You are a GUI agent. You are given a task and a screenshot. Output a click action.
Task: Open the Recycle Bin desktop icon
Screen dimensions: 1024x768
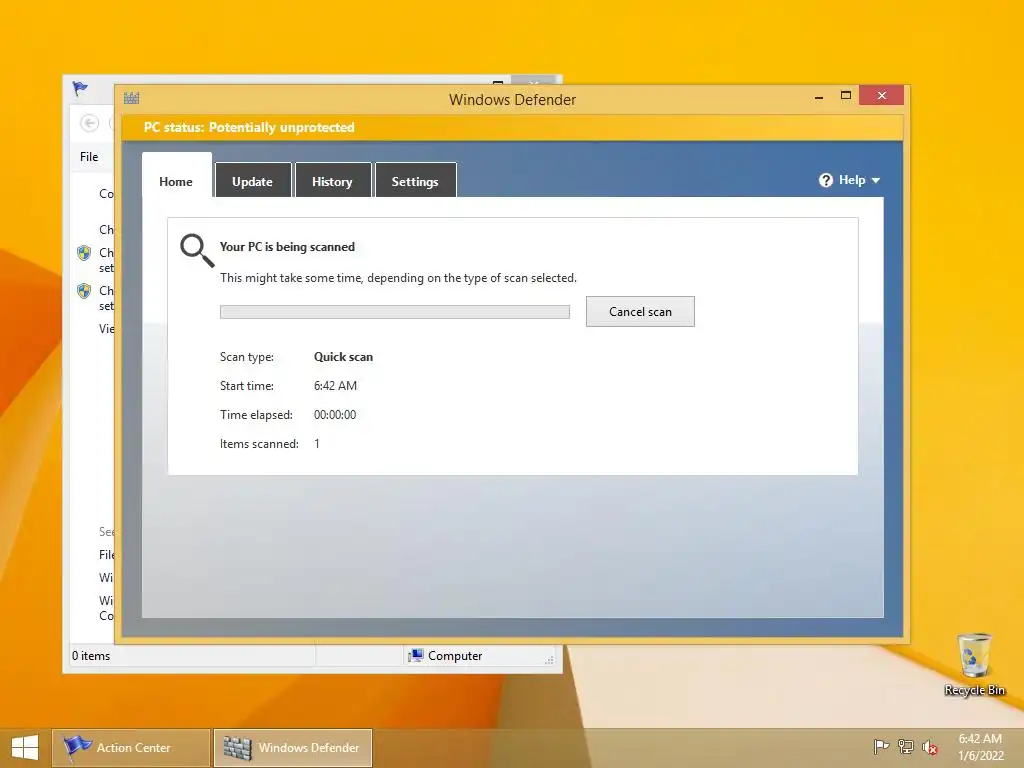[974, 664]
